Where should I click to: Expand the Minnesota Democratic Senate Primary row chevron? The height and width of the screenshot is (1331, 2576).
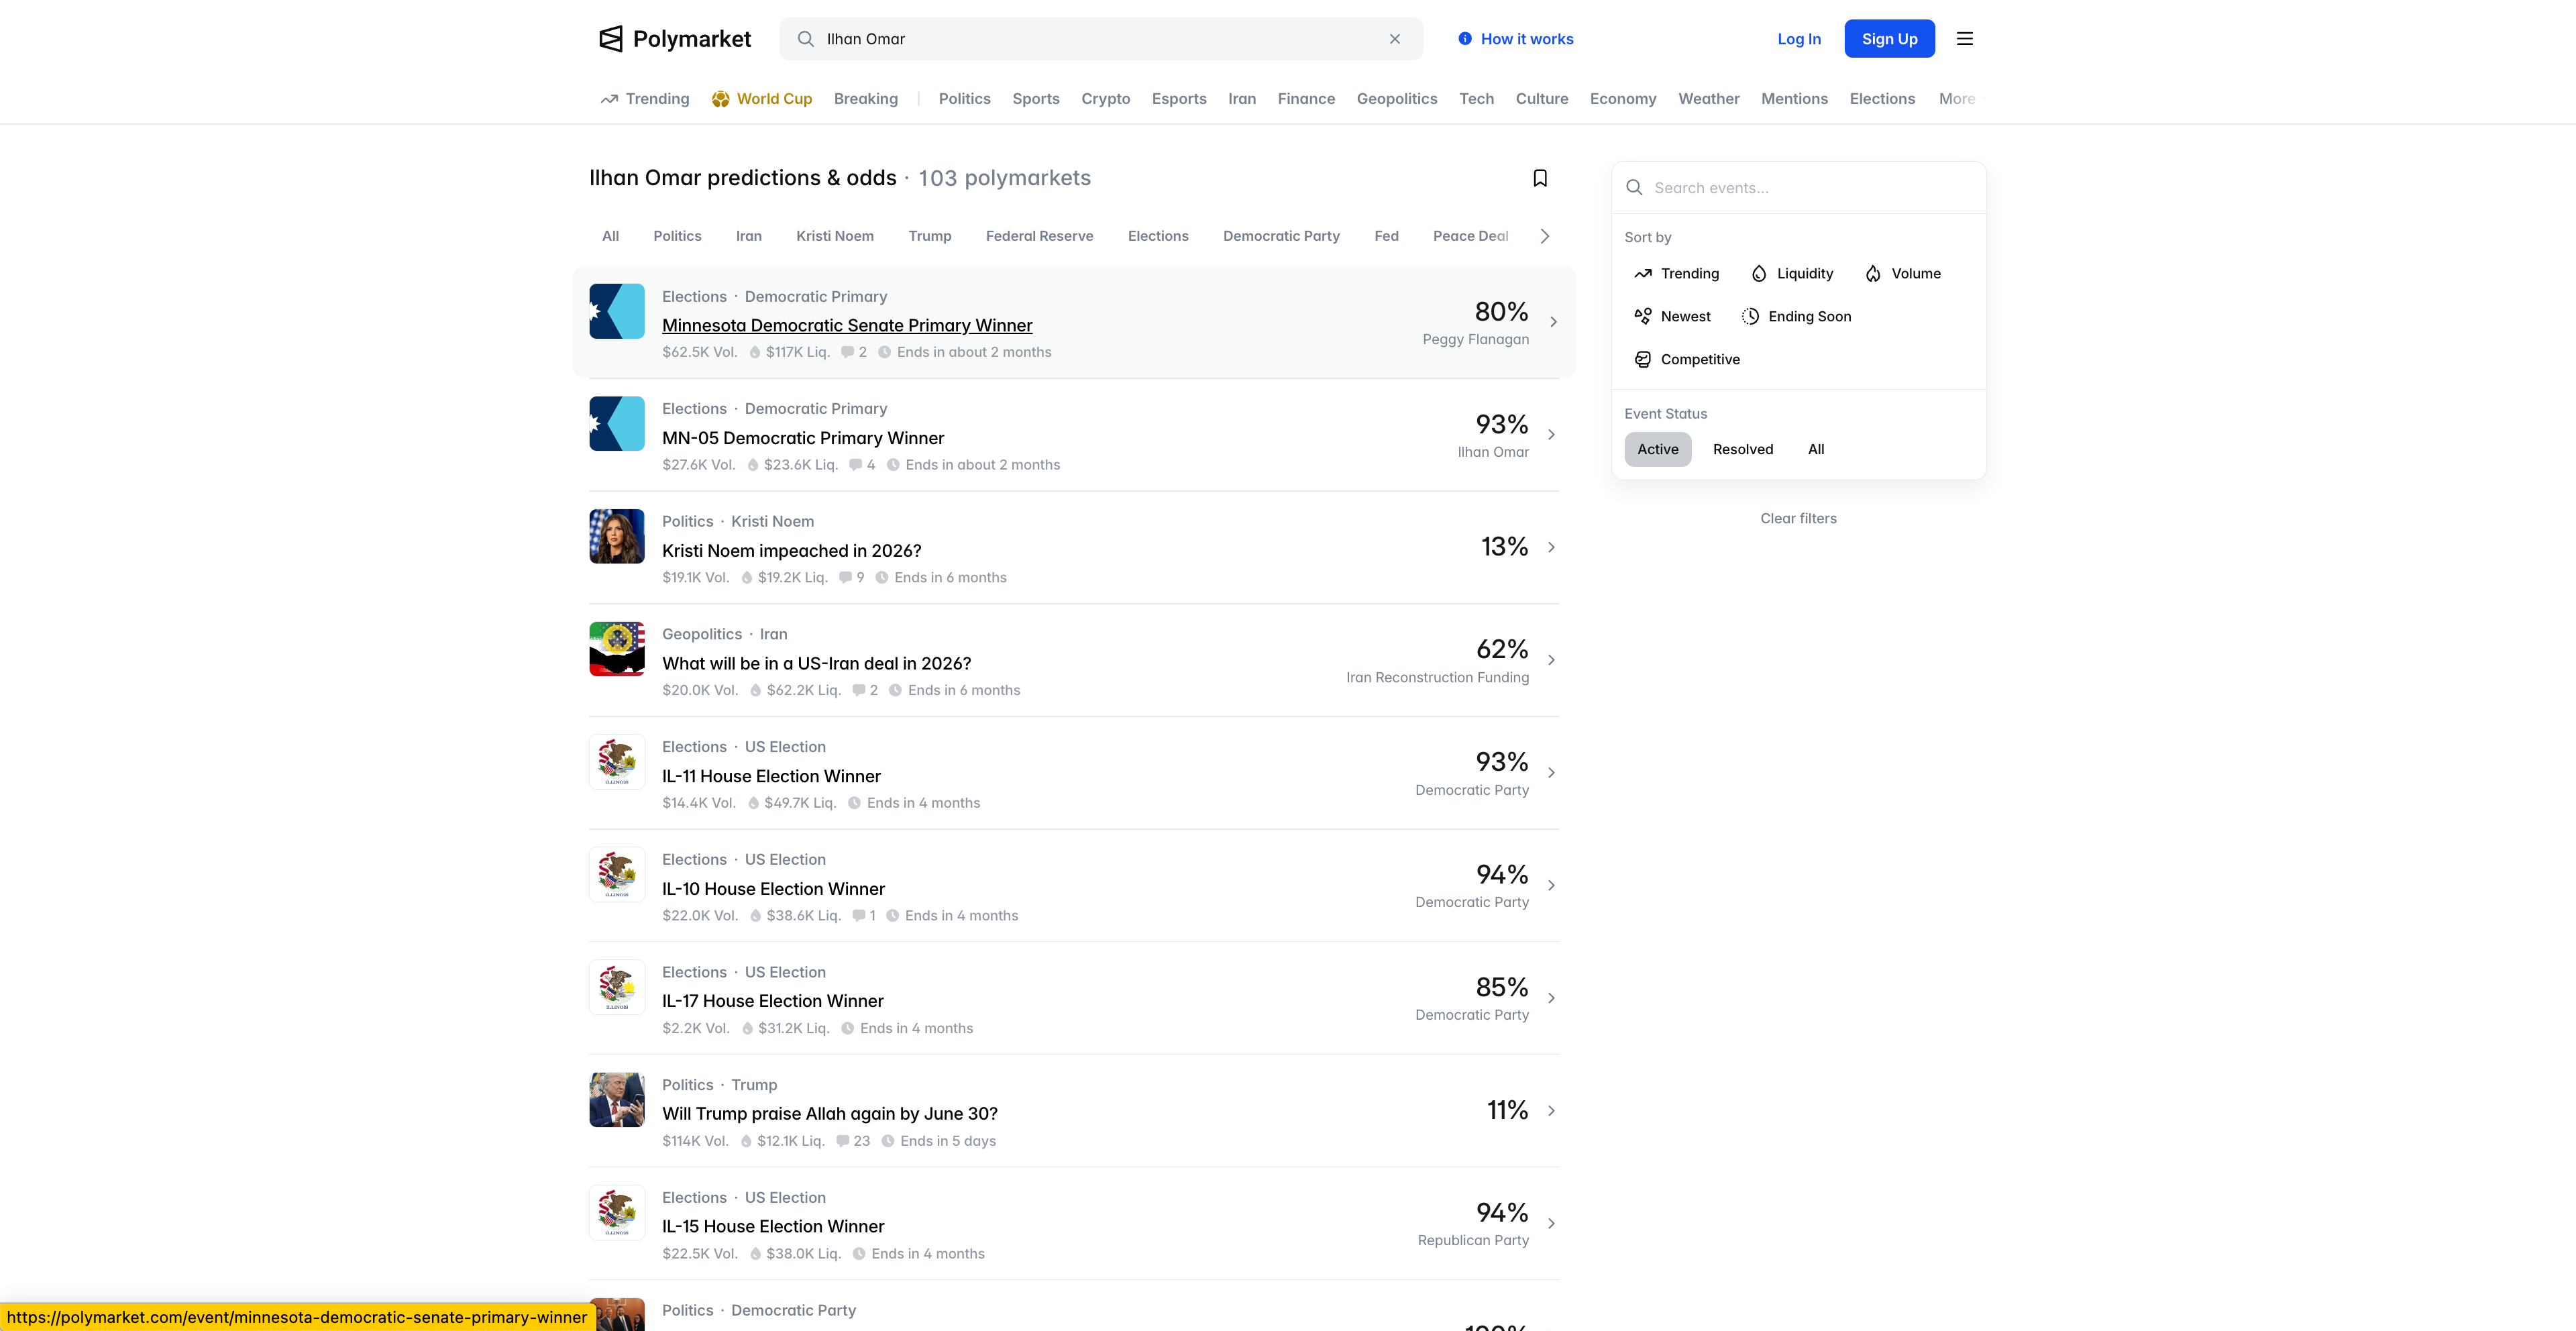click(1552, 322)
